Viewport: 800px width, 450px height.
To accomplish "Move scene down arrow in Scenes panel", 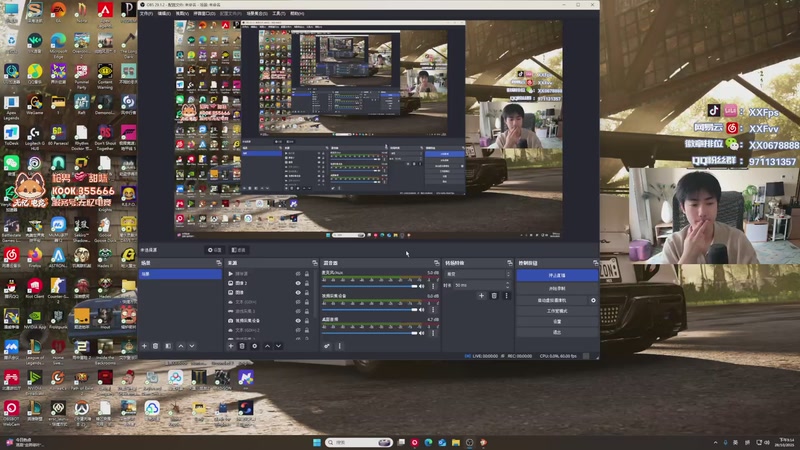I will tap(192, 346).
